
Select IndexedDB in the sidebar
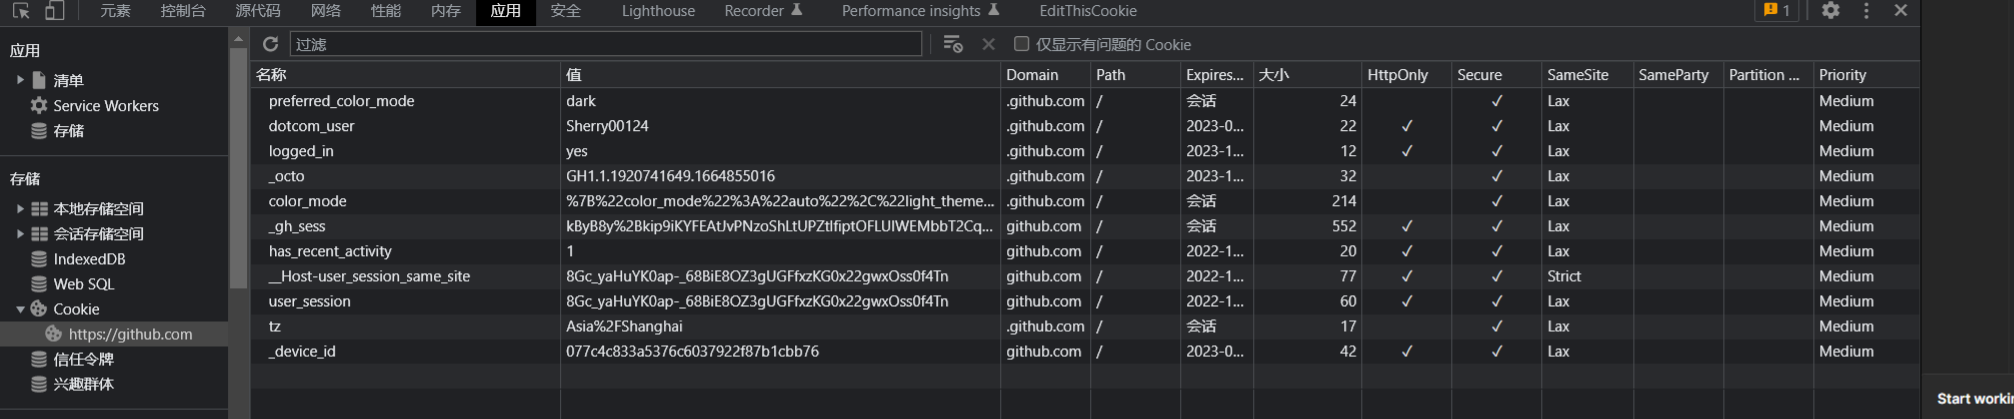coord(89,258)
